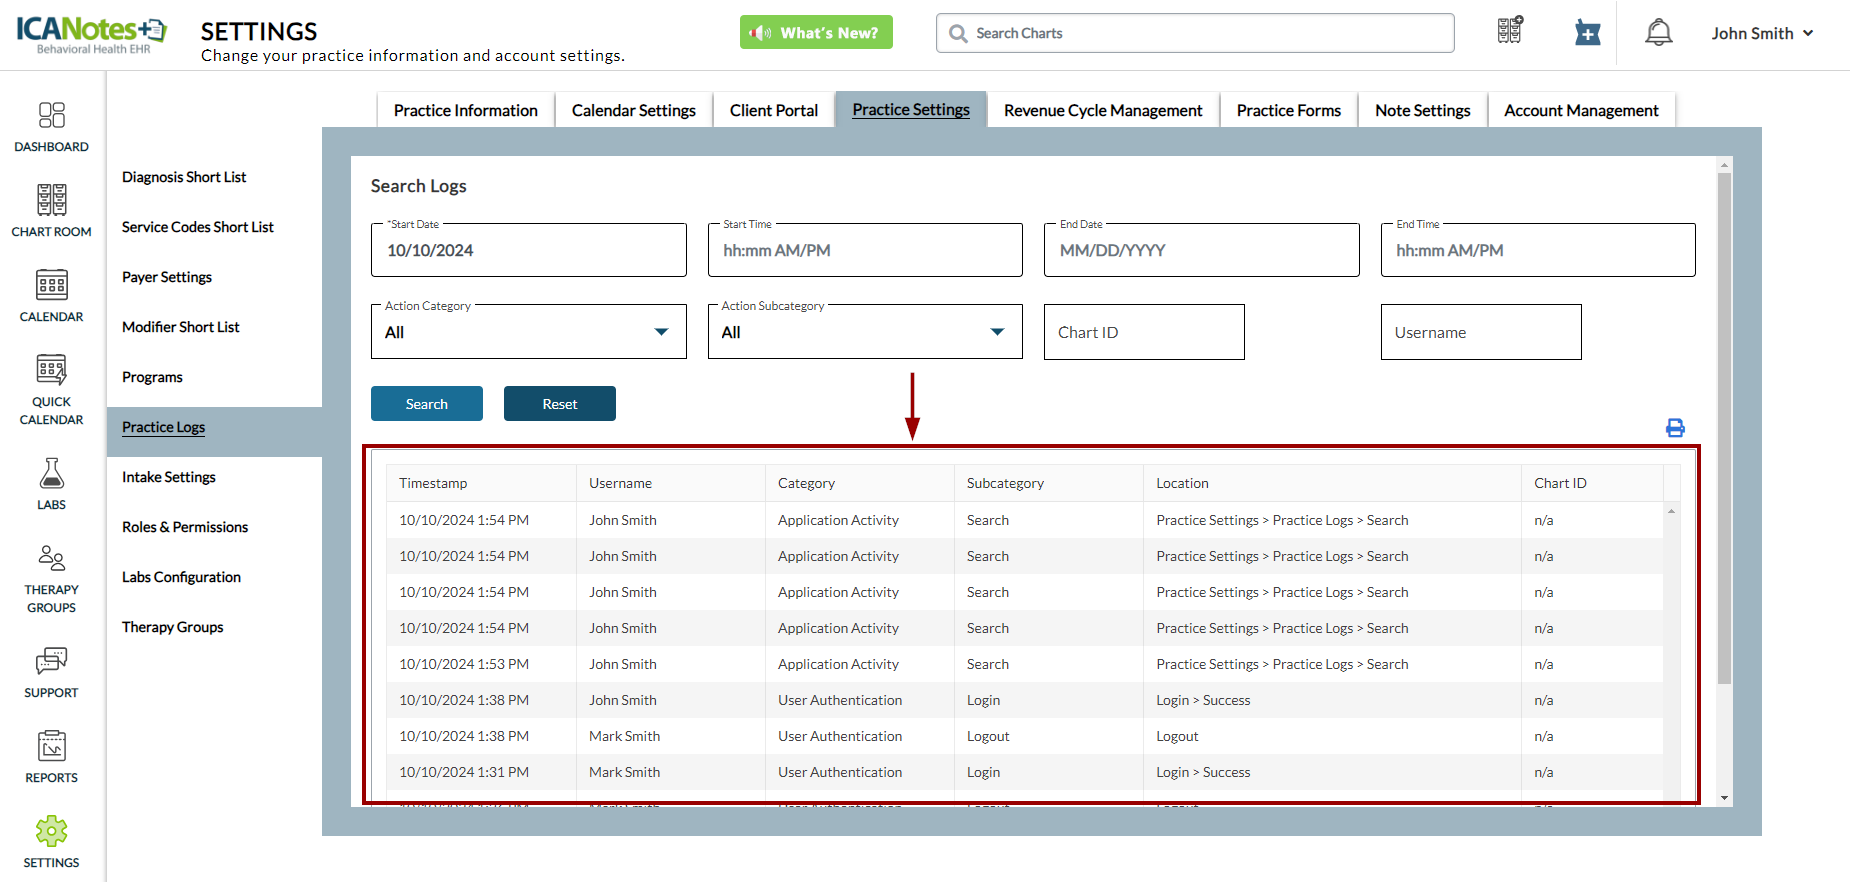The height and width of the screenshot is (882, 1850).
Task: Click the Roles & Permissions link
Action: [x=185, y=527]
